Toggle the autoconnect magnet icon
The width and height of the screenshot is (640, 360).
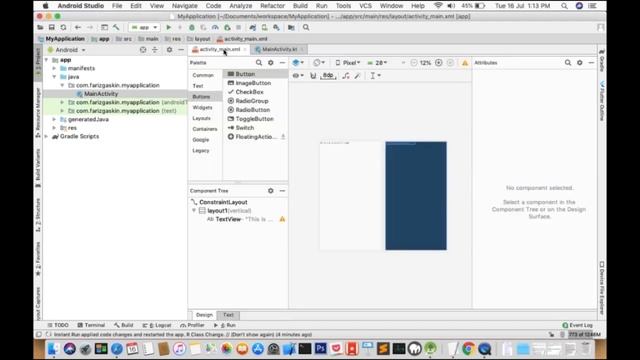(313, 76)
